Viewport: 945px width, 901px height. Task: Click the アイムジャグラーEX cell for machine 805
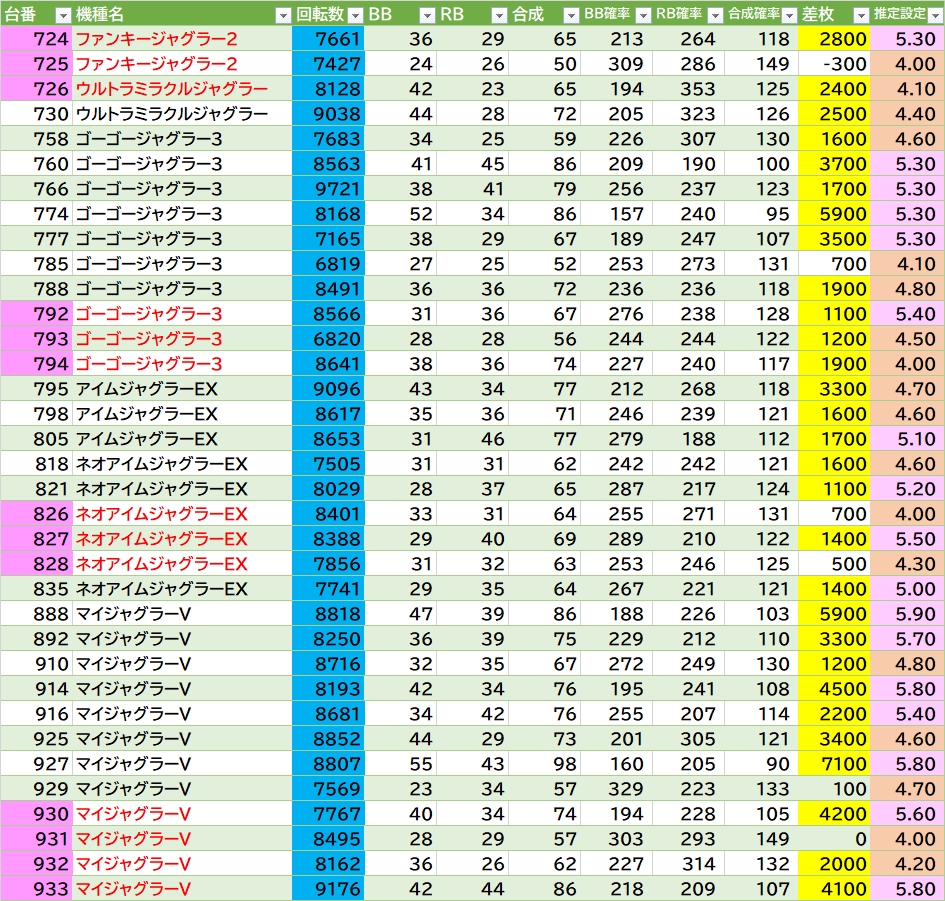pyautogui.click(x=182, y=439)
